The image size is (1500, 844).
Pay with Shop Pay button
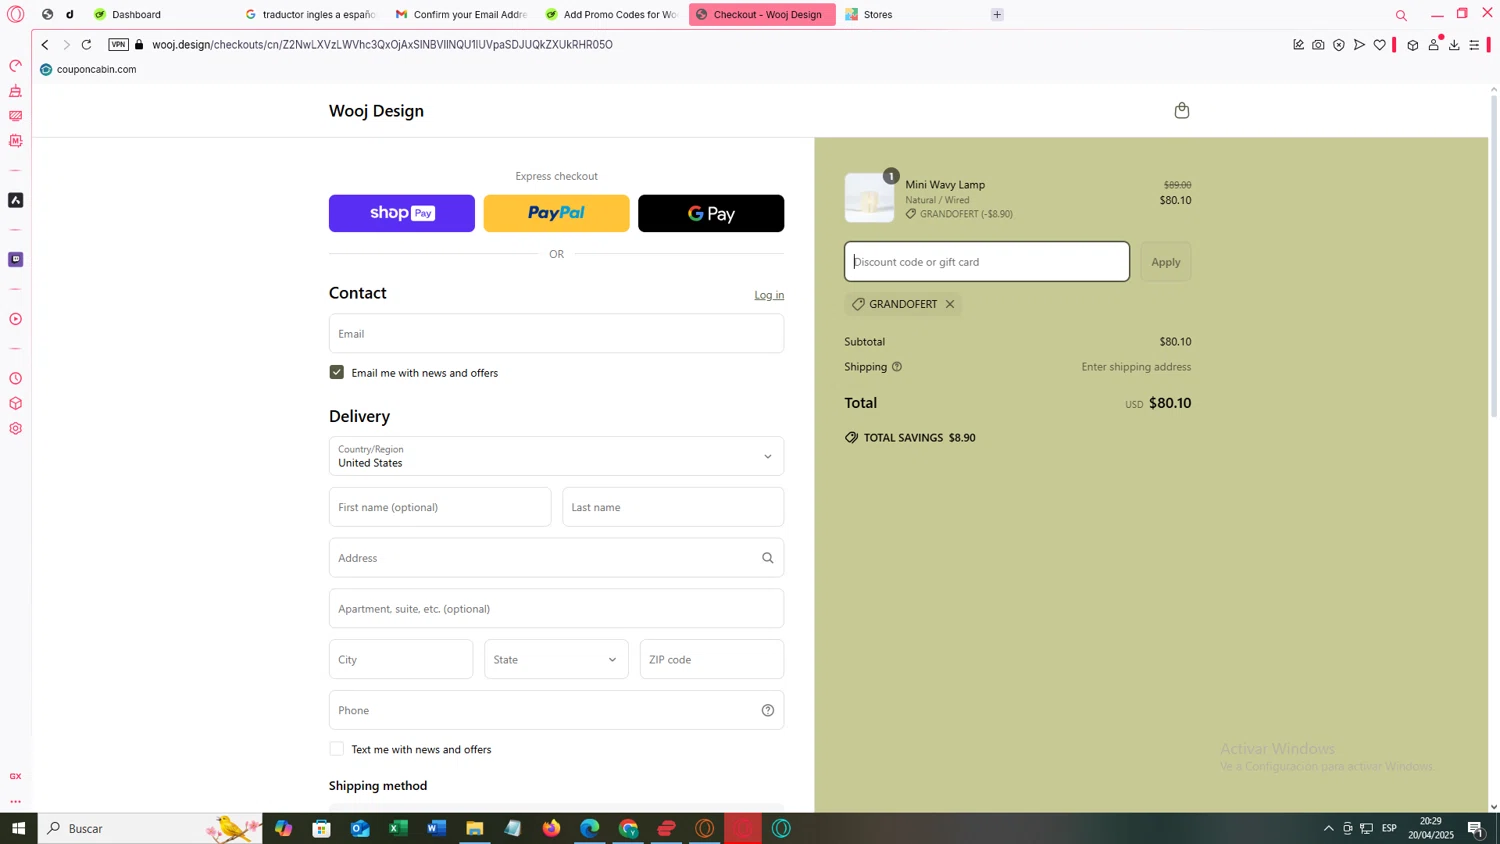(402, 213)
